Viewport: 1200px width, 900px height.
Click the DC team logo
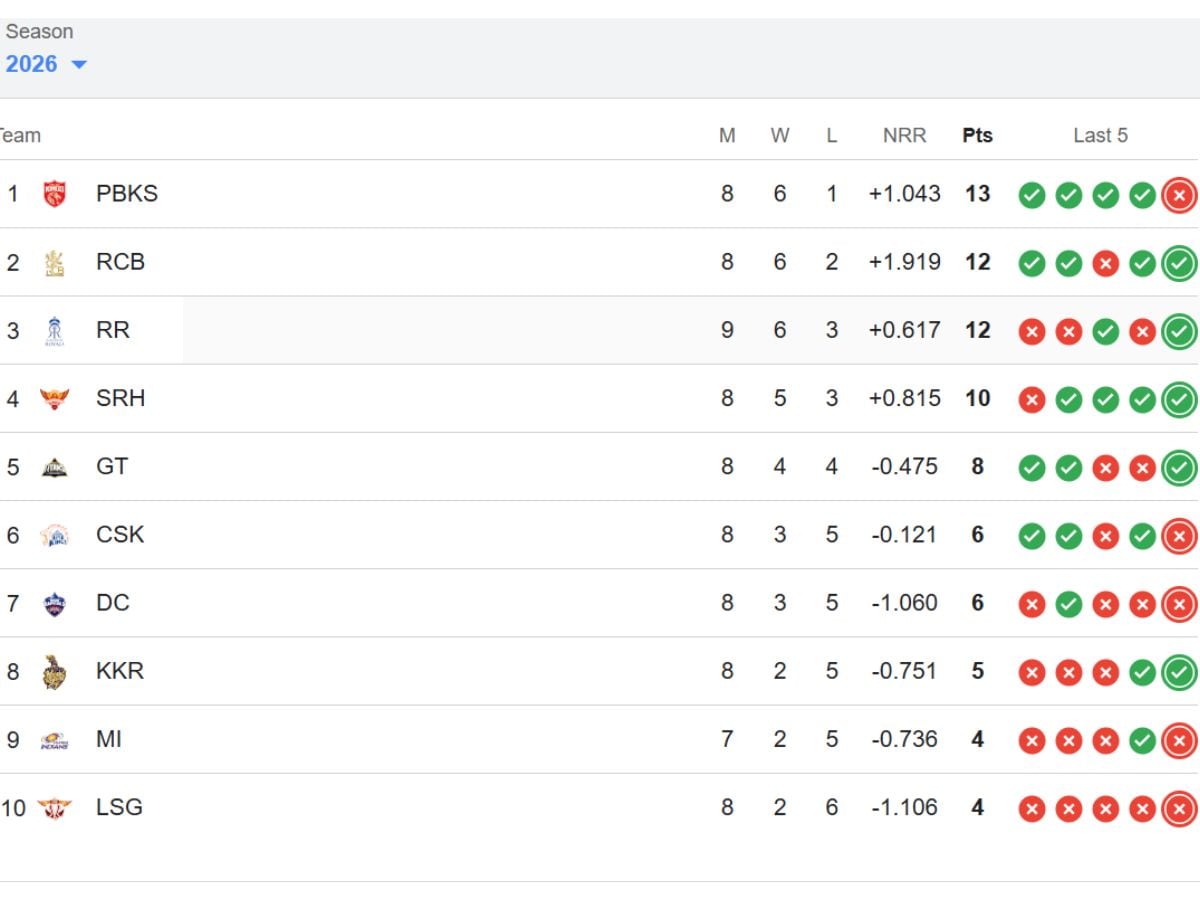[x=54, y=603]
